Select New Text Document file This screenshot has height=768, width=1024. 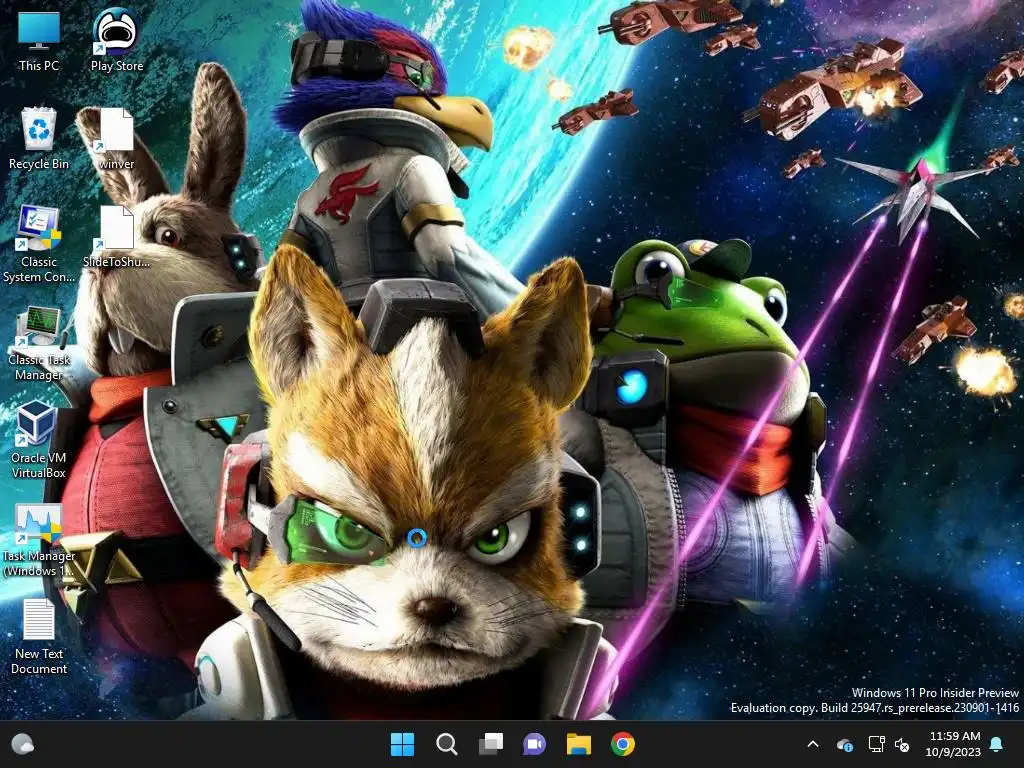[x=39, y=637]
